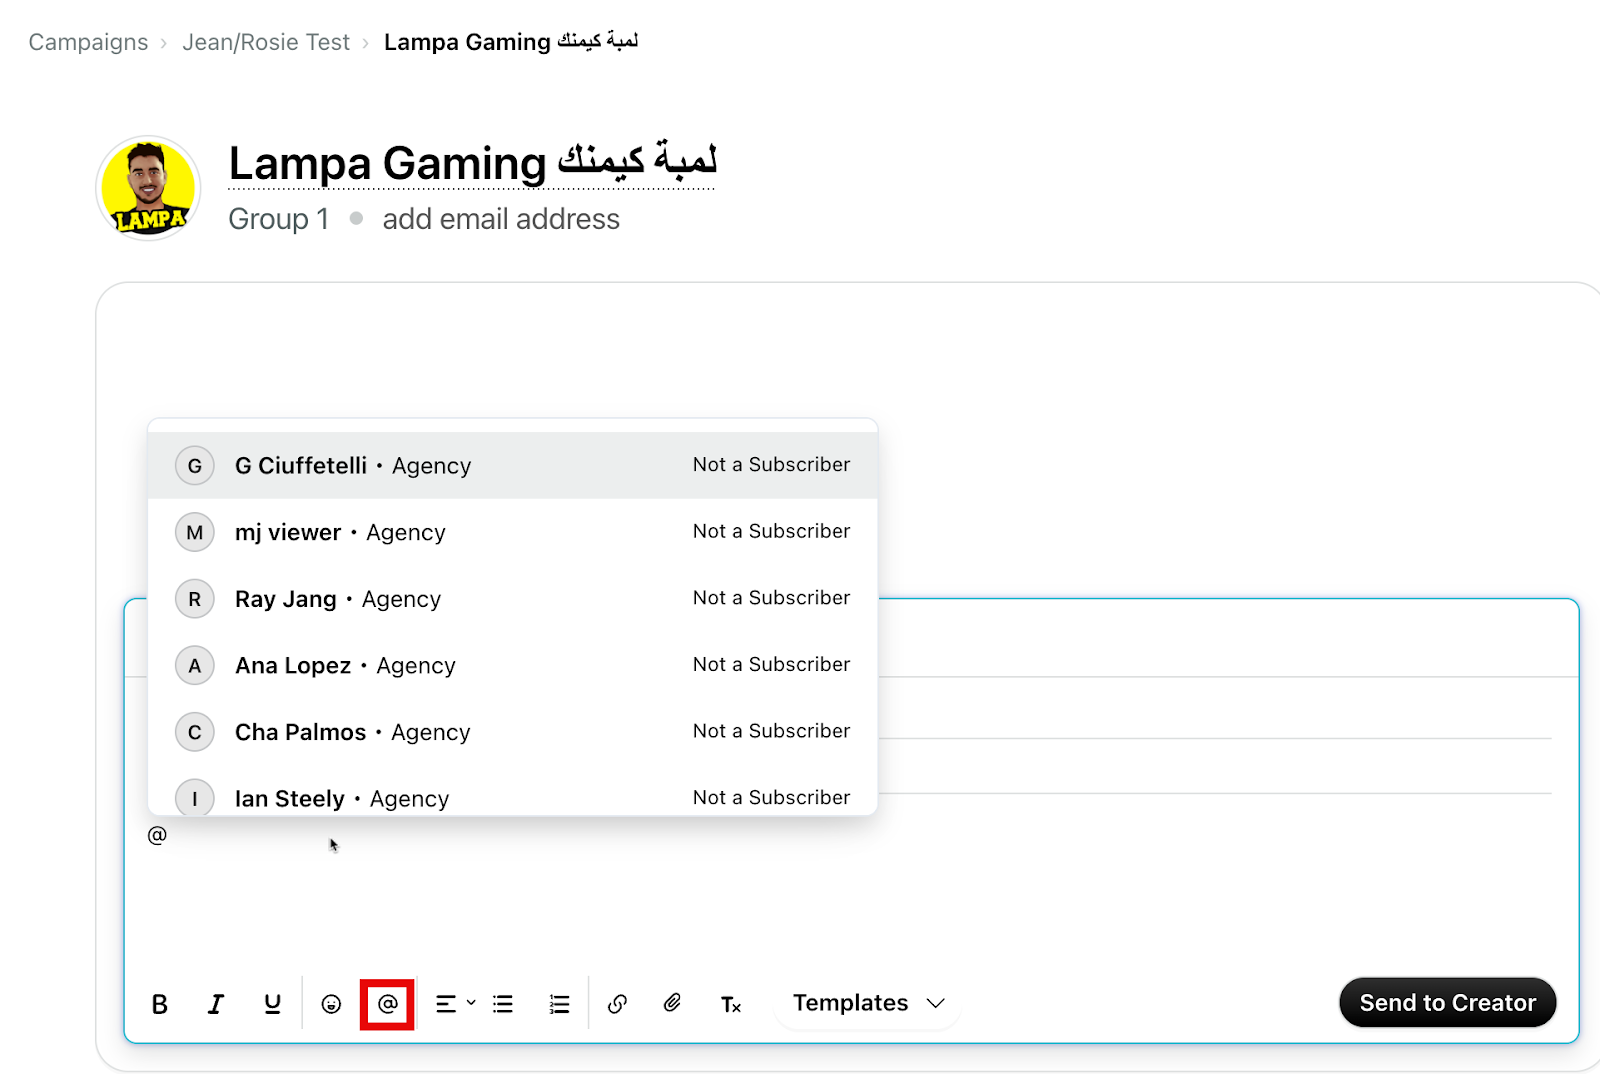
Task: Pick Ana Lopez from suggestions
Action: pyautogui.click(x=512, y=665)
